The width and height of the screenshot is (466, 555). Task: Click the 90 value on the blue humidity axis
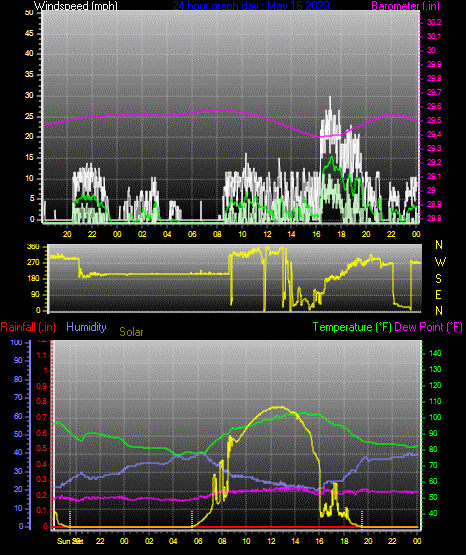18,360
